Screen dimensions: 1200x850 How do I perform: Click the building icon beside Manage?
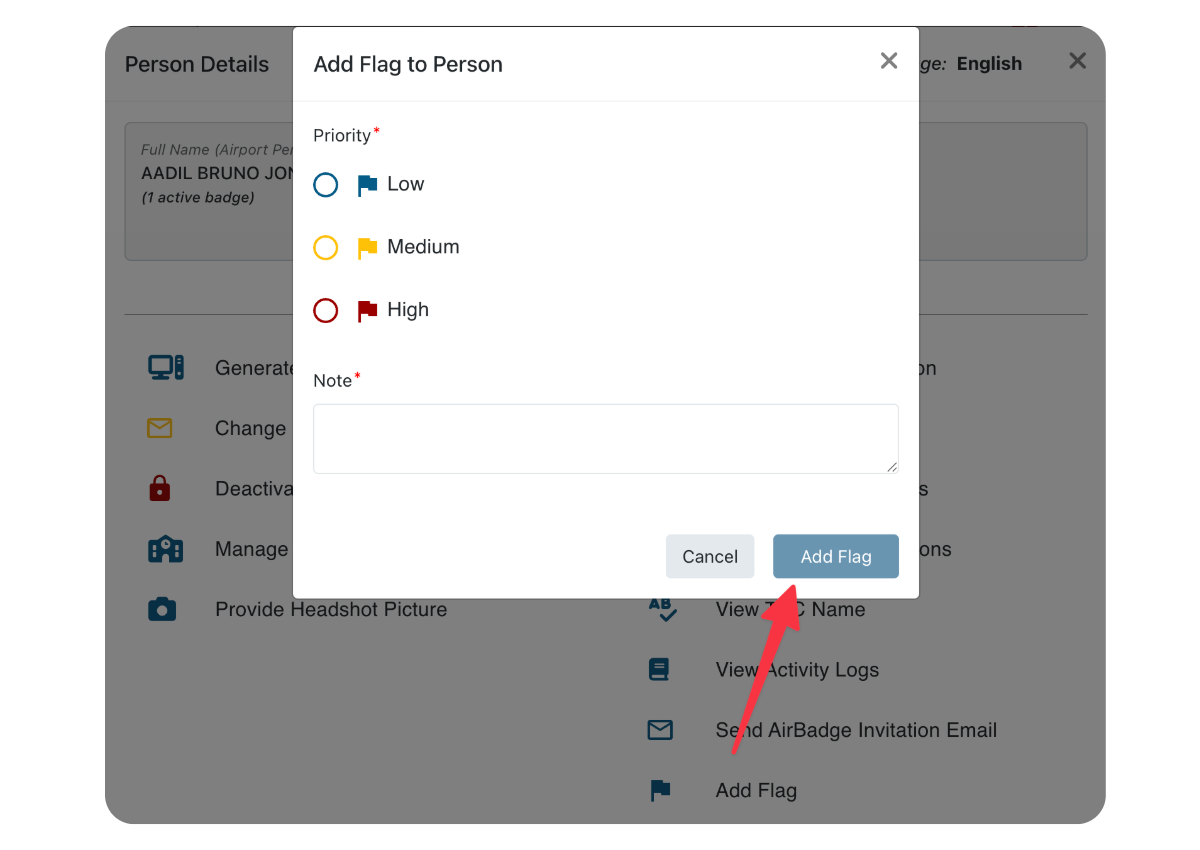[x=165, y=549]
